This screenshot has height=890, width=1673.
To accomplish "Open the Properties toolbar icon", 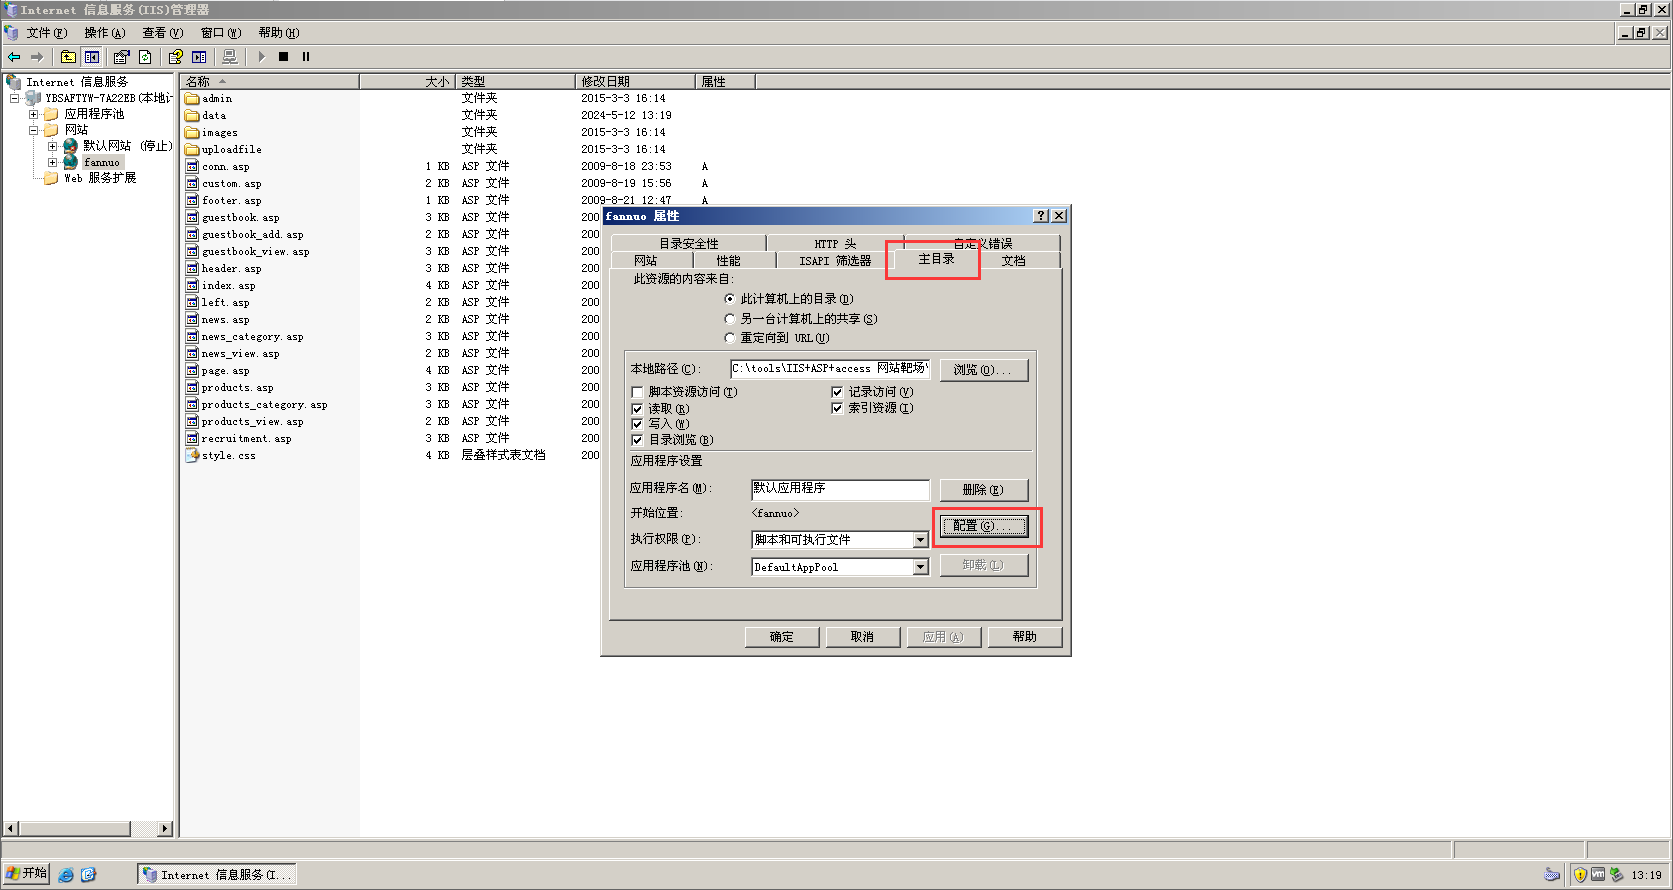I will pyautogui.click(x=122, y=57).
